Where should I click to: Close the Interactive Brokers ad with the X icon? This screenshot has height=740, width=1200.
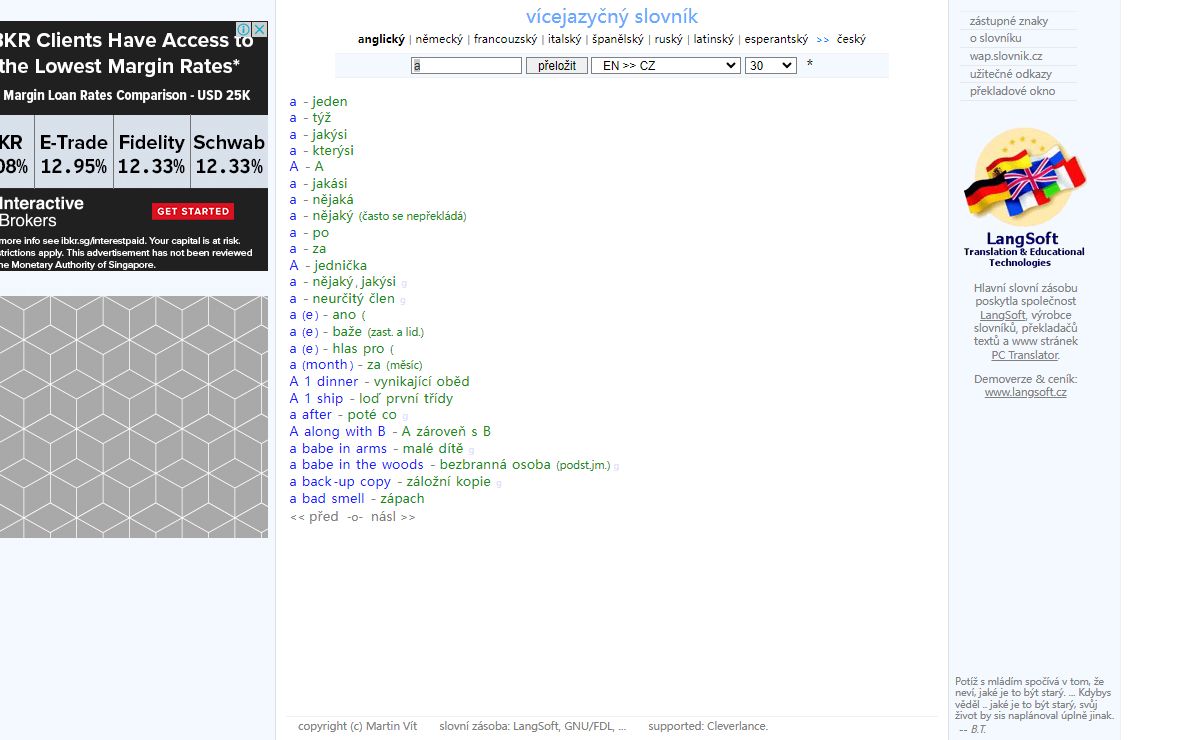[x=260, y=29]
